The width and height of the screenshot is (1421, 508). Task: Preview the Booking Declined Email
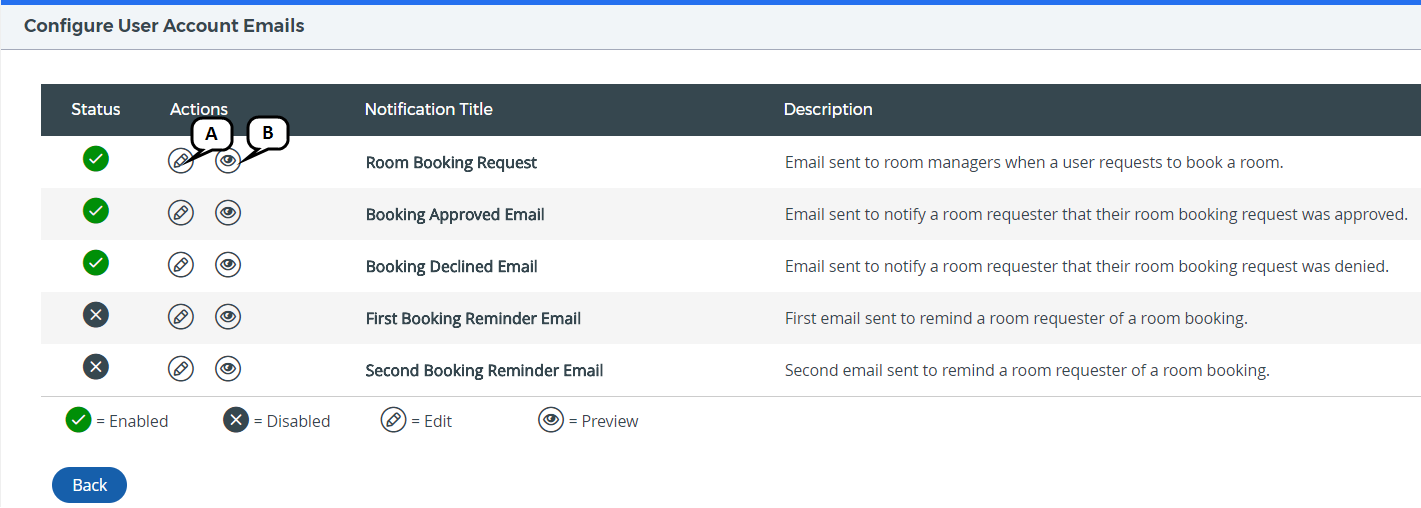[228, 265]
